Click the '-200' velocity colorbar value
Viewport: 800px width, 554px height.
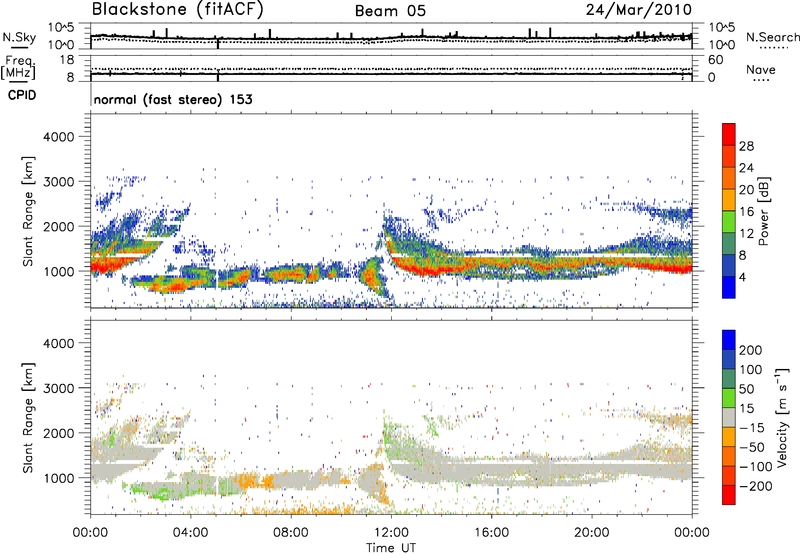(x=756, y=486)
